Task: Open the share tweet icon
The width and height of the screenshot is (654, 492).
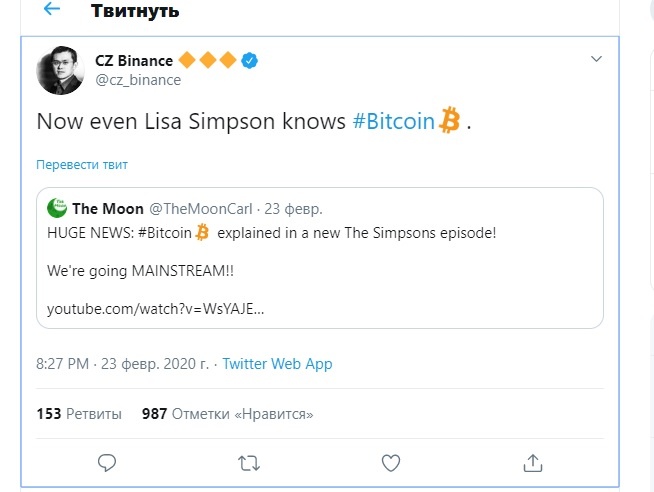Action: 533,462
